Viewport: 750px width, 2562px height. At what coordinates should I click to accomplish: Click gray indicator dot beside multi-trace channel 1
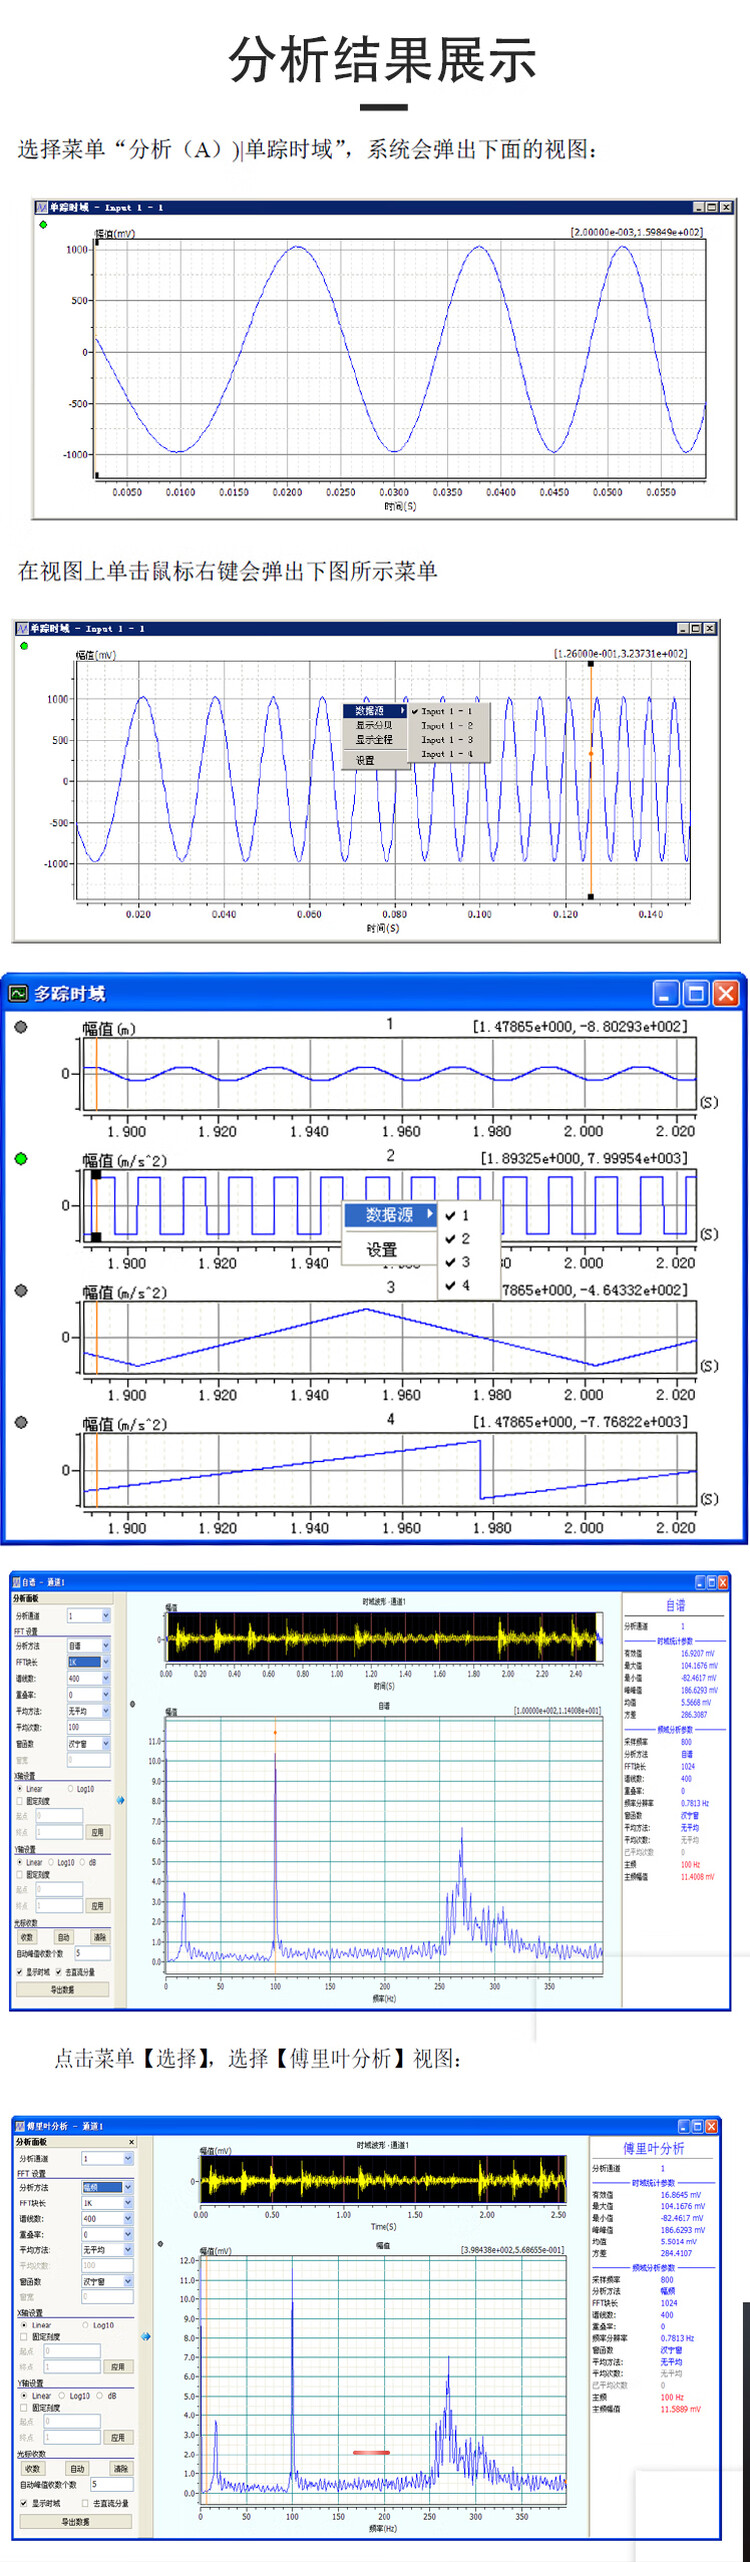21,1027
